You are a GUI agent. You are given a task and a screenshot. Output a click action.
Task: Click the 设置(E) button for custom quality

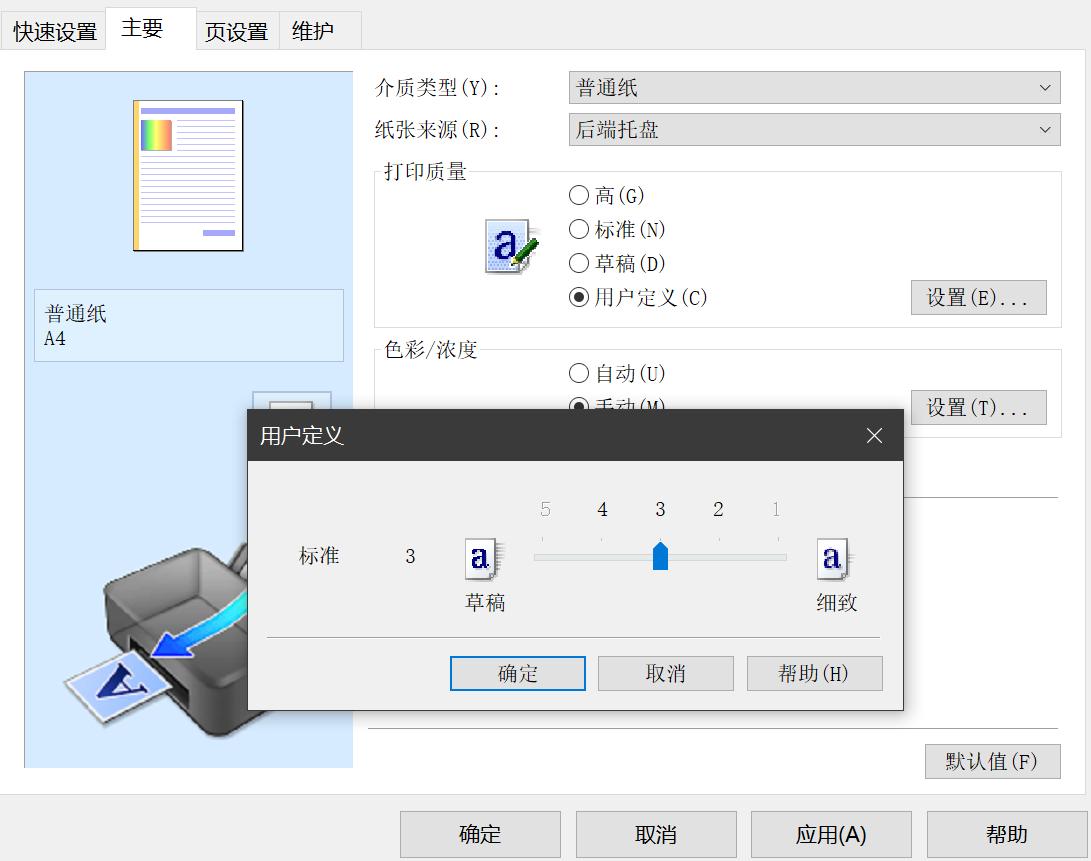pyautogui.click(x=978, y=297)
